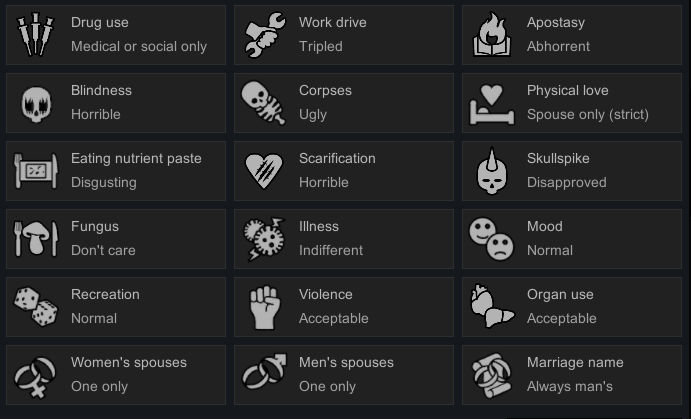Select the spiked skull Skullspike icon
691x419 pixels.
pos(492,170)
